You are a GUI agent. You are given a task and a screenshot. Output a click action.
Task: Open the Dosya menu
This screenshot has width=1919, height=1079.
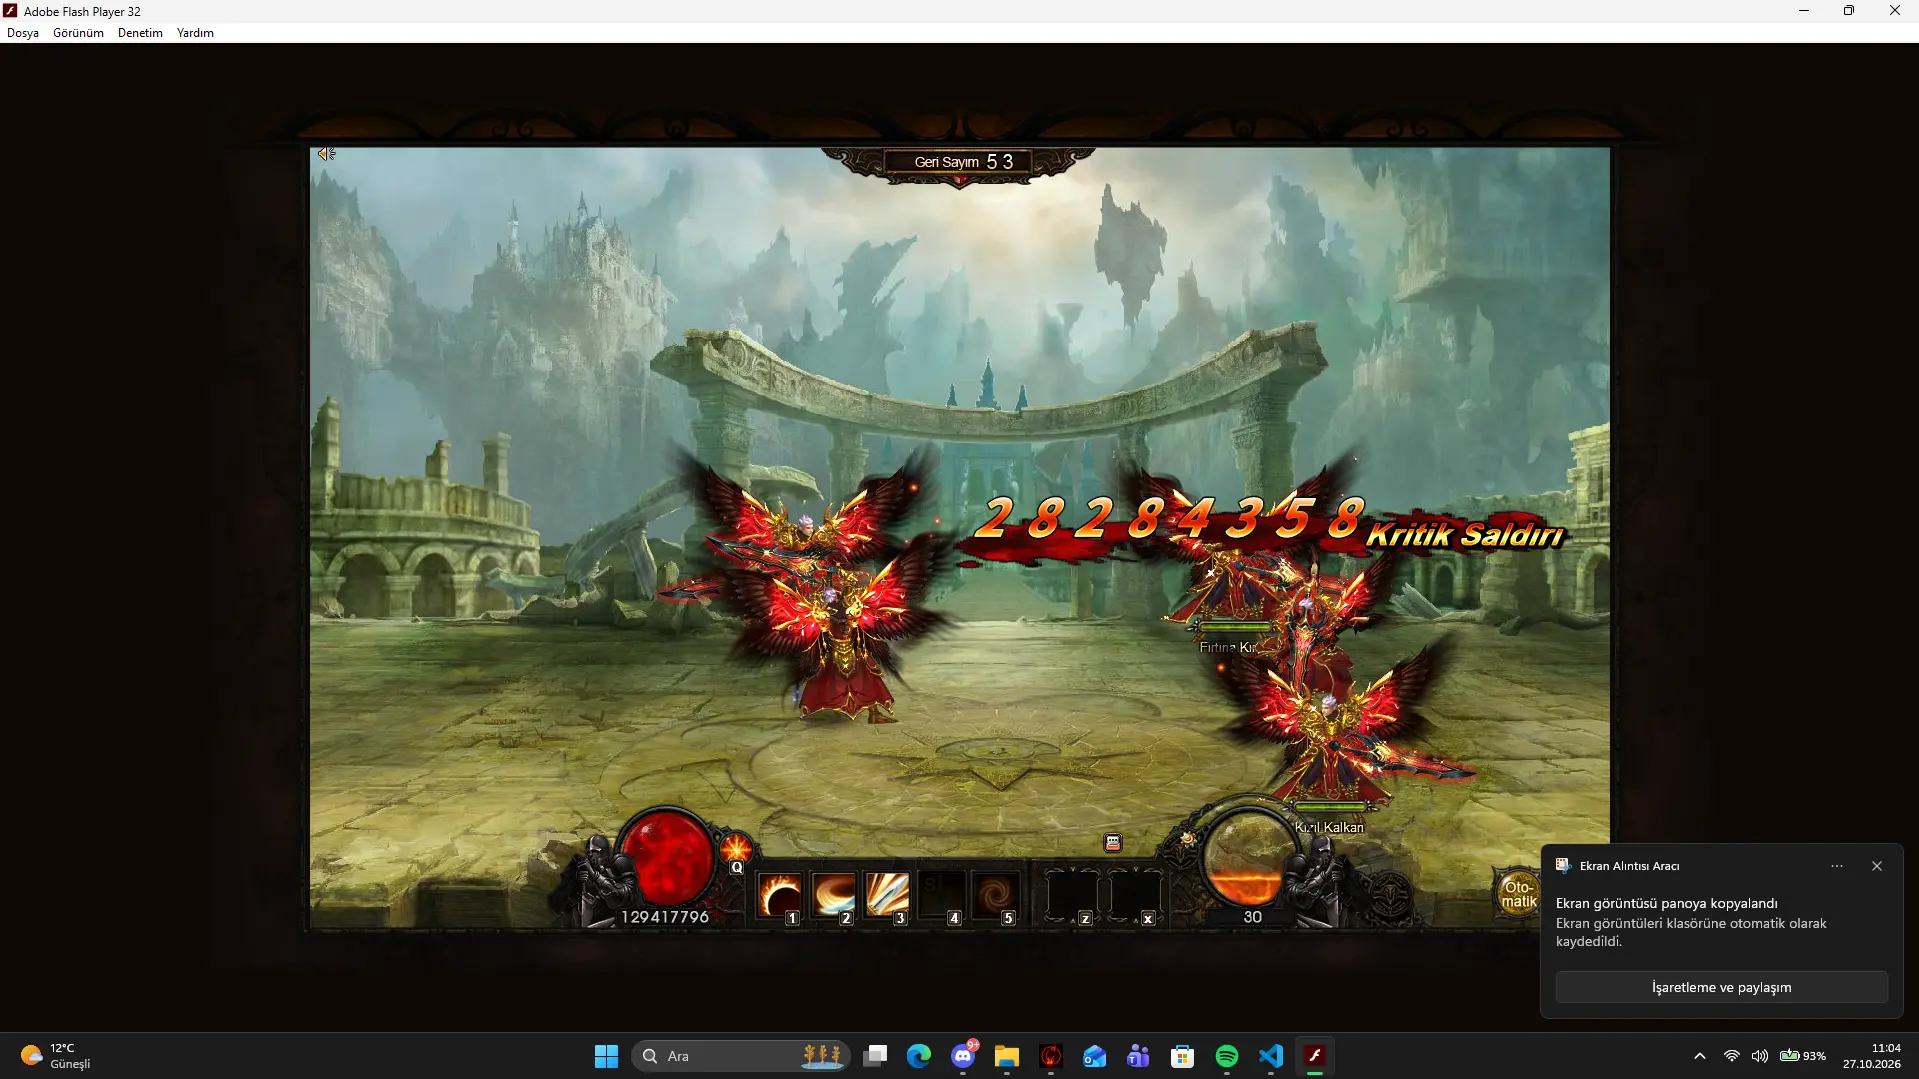pos(23,33)
